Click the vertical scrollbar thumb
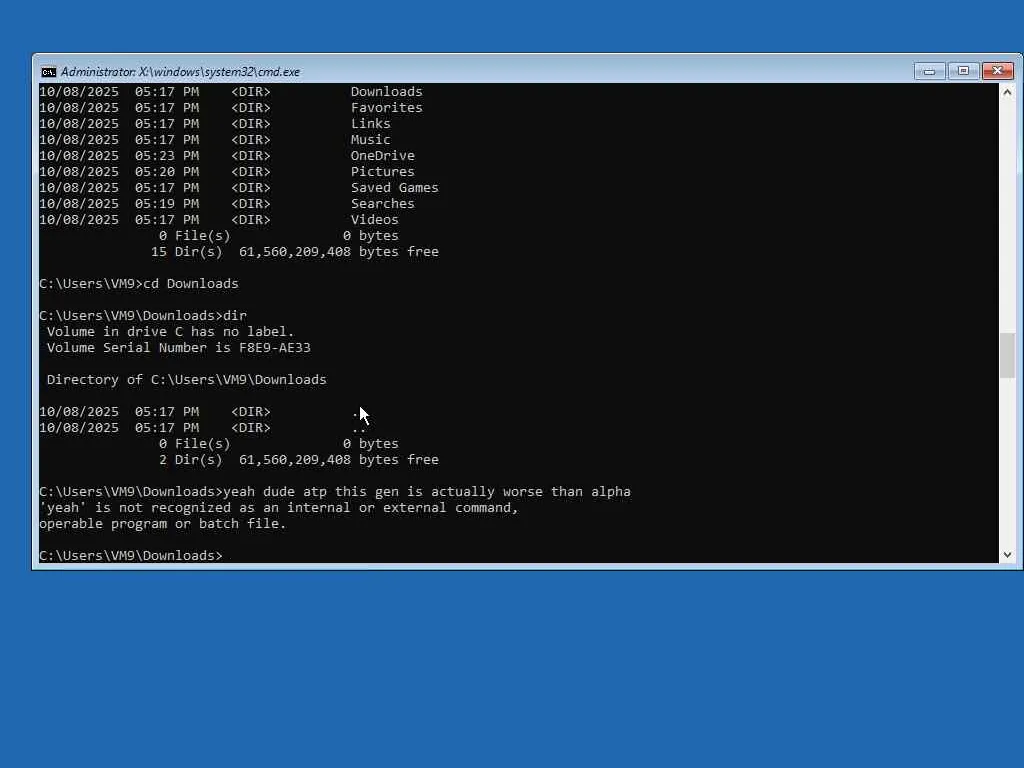This screenshot has width=1024, height=768. (x=1007, y=355)
